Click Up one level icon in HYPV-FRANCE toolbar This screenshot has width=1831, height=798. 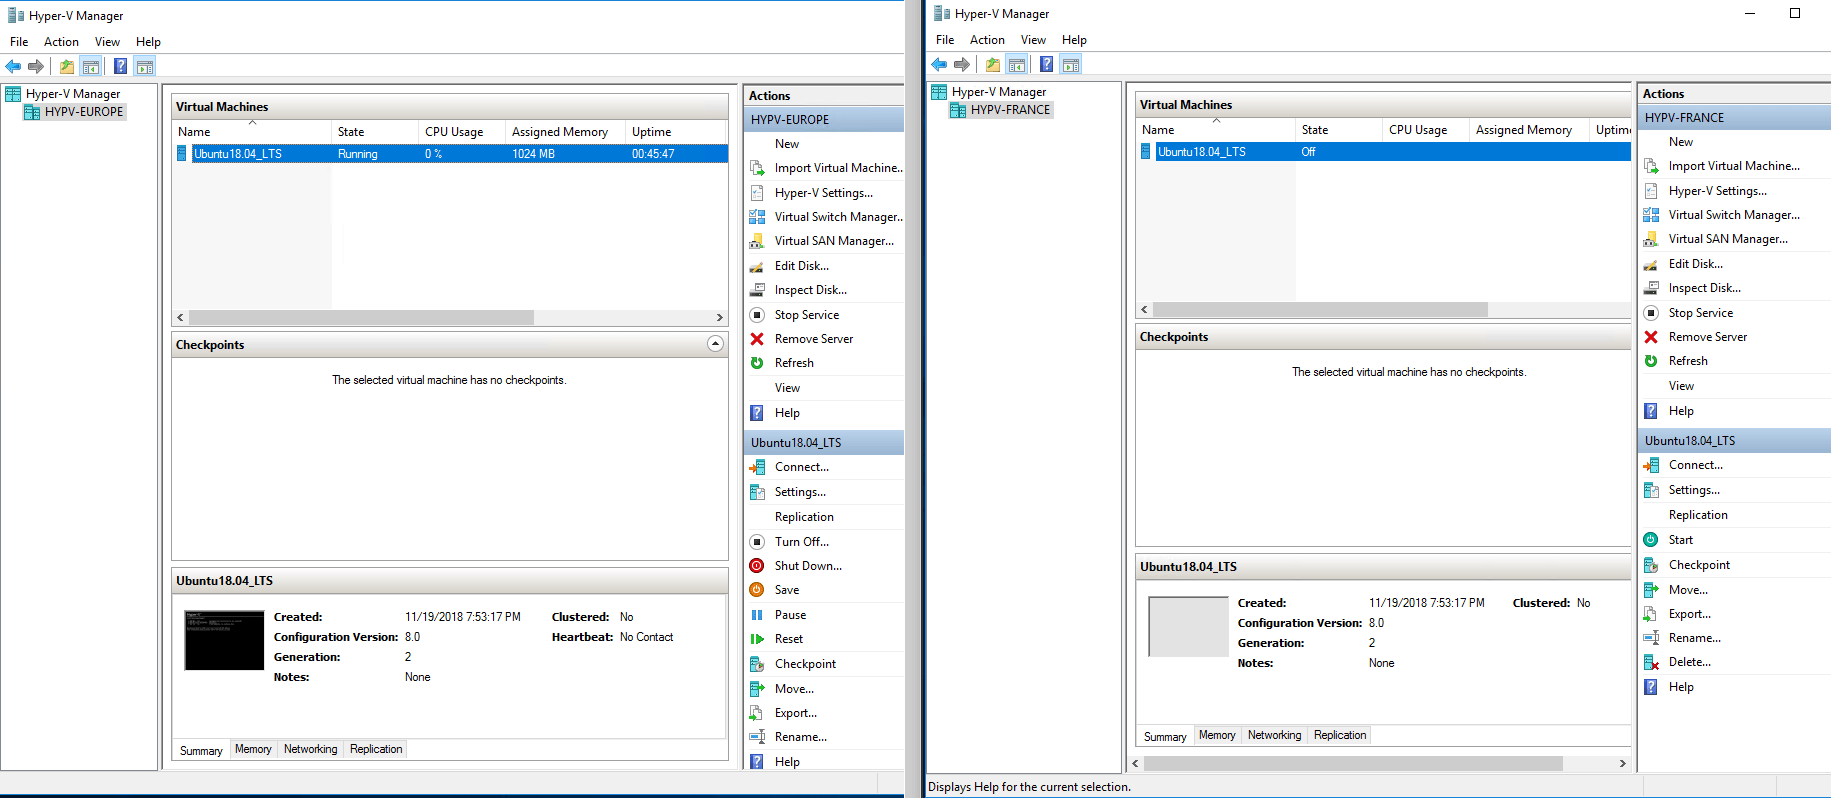click(x=992, y=65)
